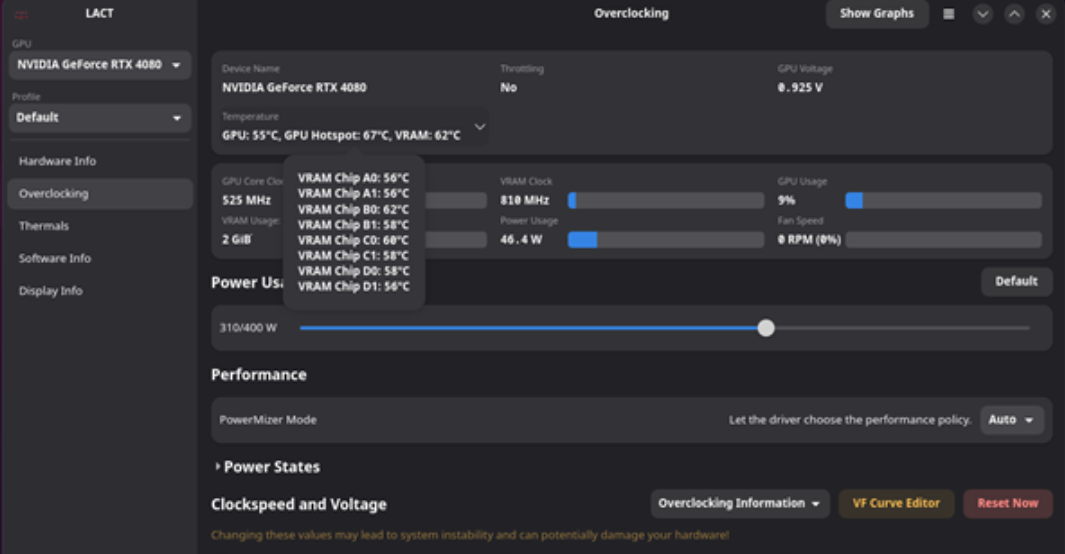Click the GPU Usage progress bar
The width and height of the screenshot is (1065, 554).
pos(943,200)
